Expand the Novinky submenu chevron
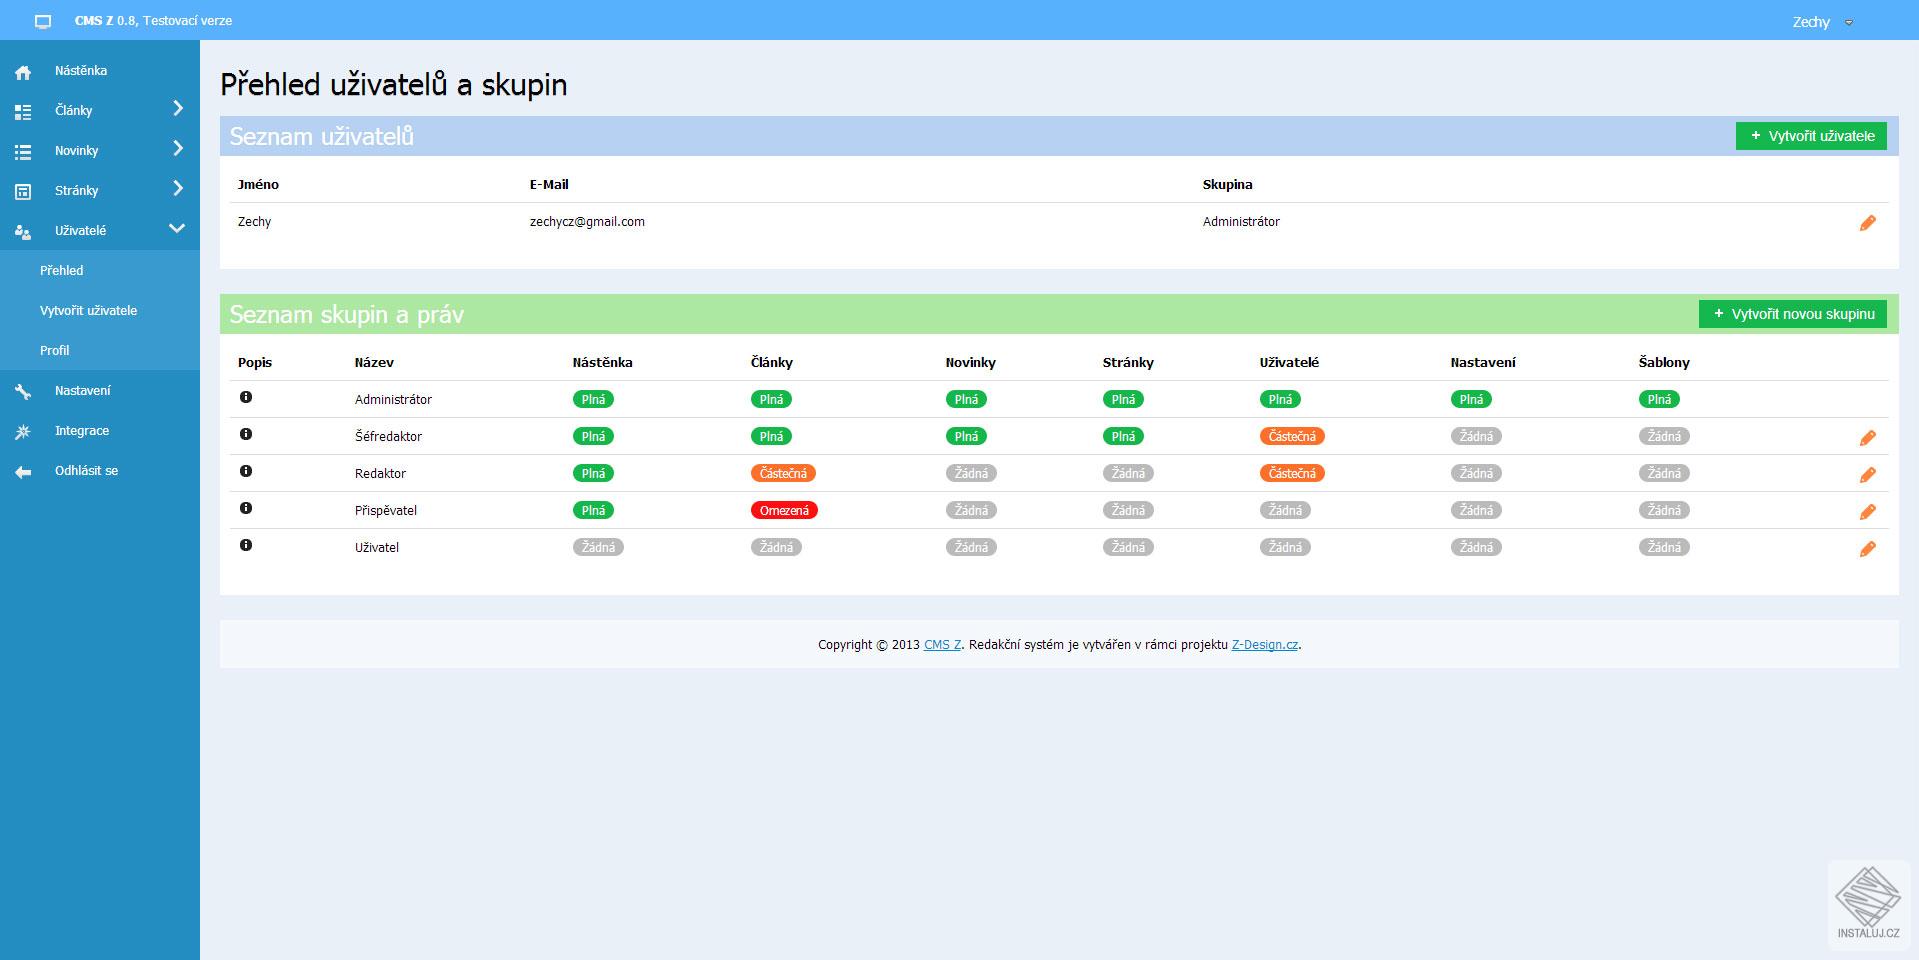1919x960 pixels. point(178,148)
